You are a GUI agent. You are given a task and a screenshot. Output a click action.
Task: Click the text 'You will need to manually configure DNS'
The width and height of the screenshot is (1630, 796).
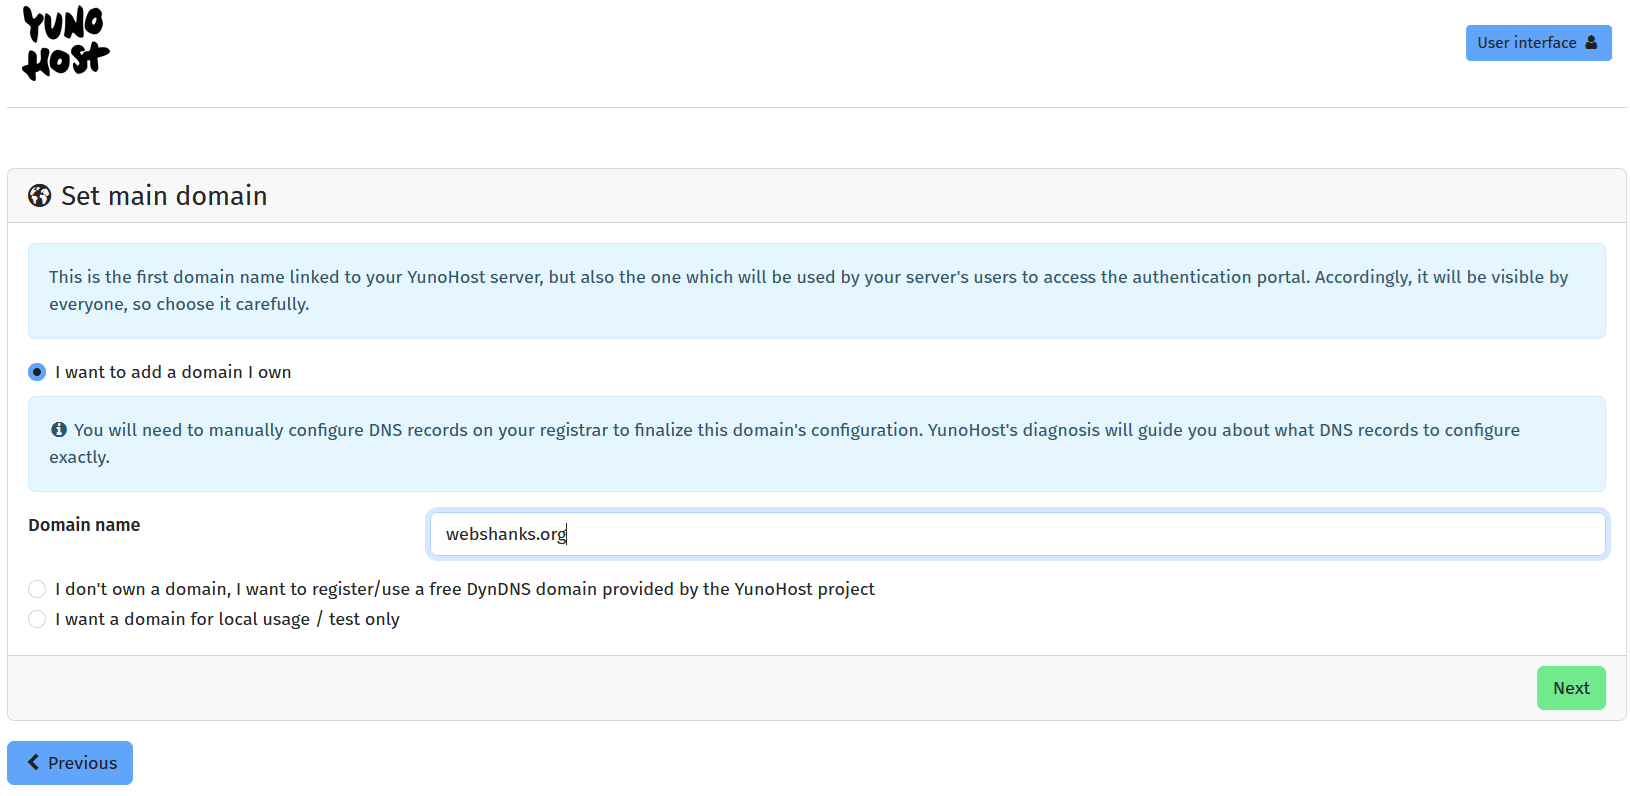[x=238, y=430]
